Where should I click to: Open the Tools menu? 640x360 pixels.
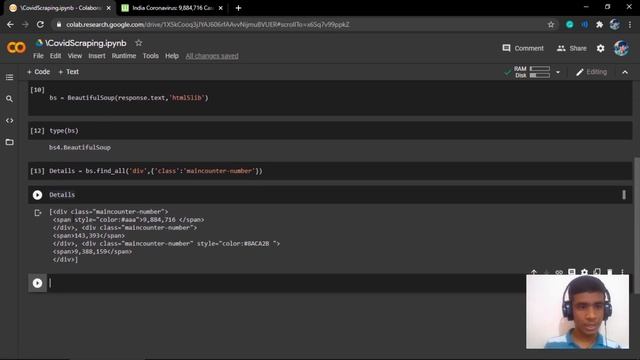151,56
